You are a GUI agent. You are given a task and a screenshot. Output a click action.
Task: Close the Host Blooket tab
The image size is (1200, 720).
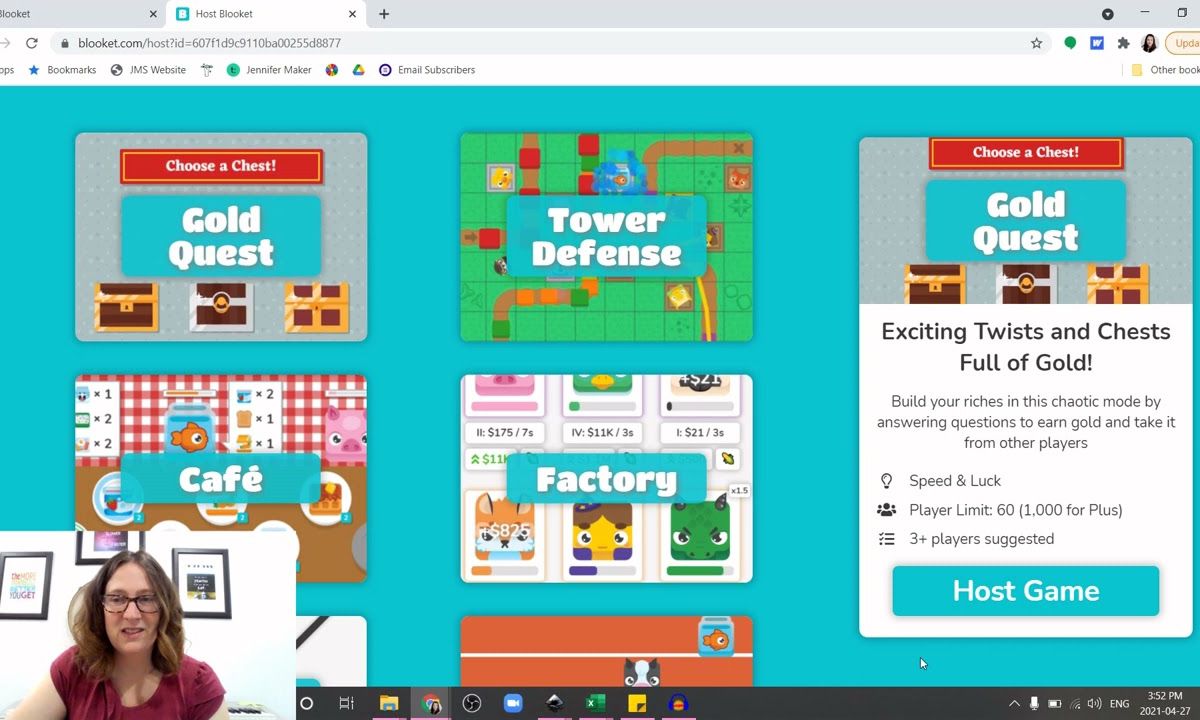(352, 14)
